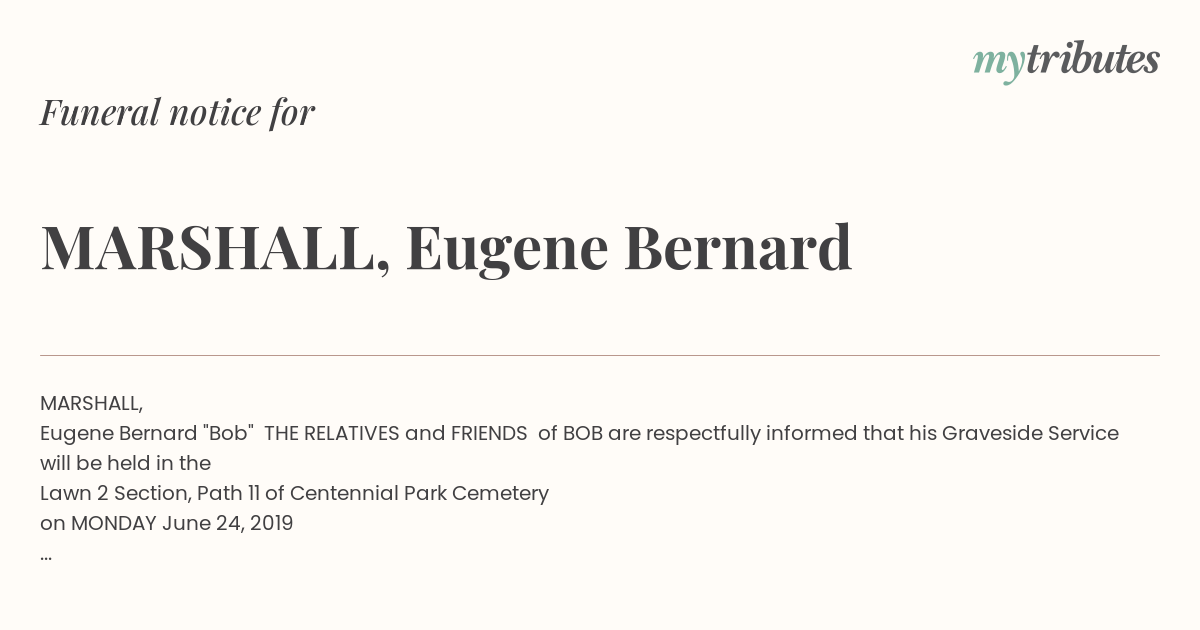Image resolution: width=1200 pixels, height=630 pixels.
Task: Click 'Centennial Park Cemetery' text
Action: click(x=419, y=493)
